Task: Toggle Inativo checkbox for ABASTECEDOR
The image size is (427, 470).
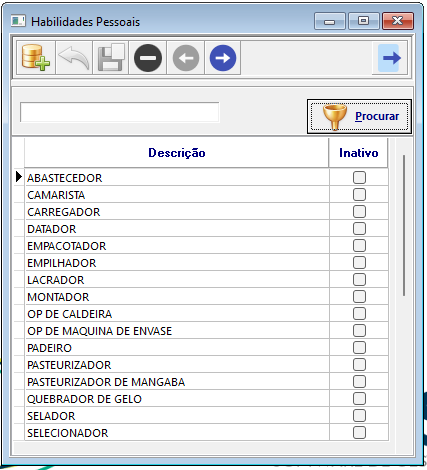Action: [x=359, y=178]
